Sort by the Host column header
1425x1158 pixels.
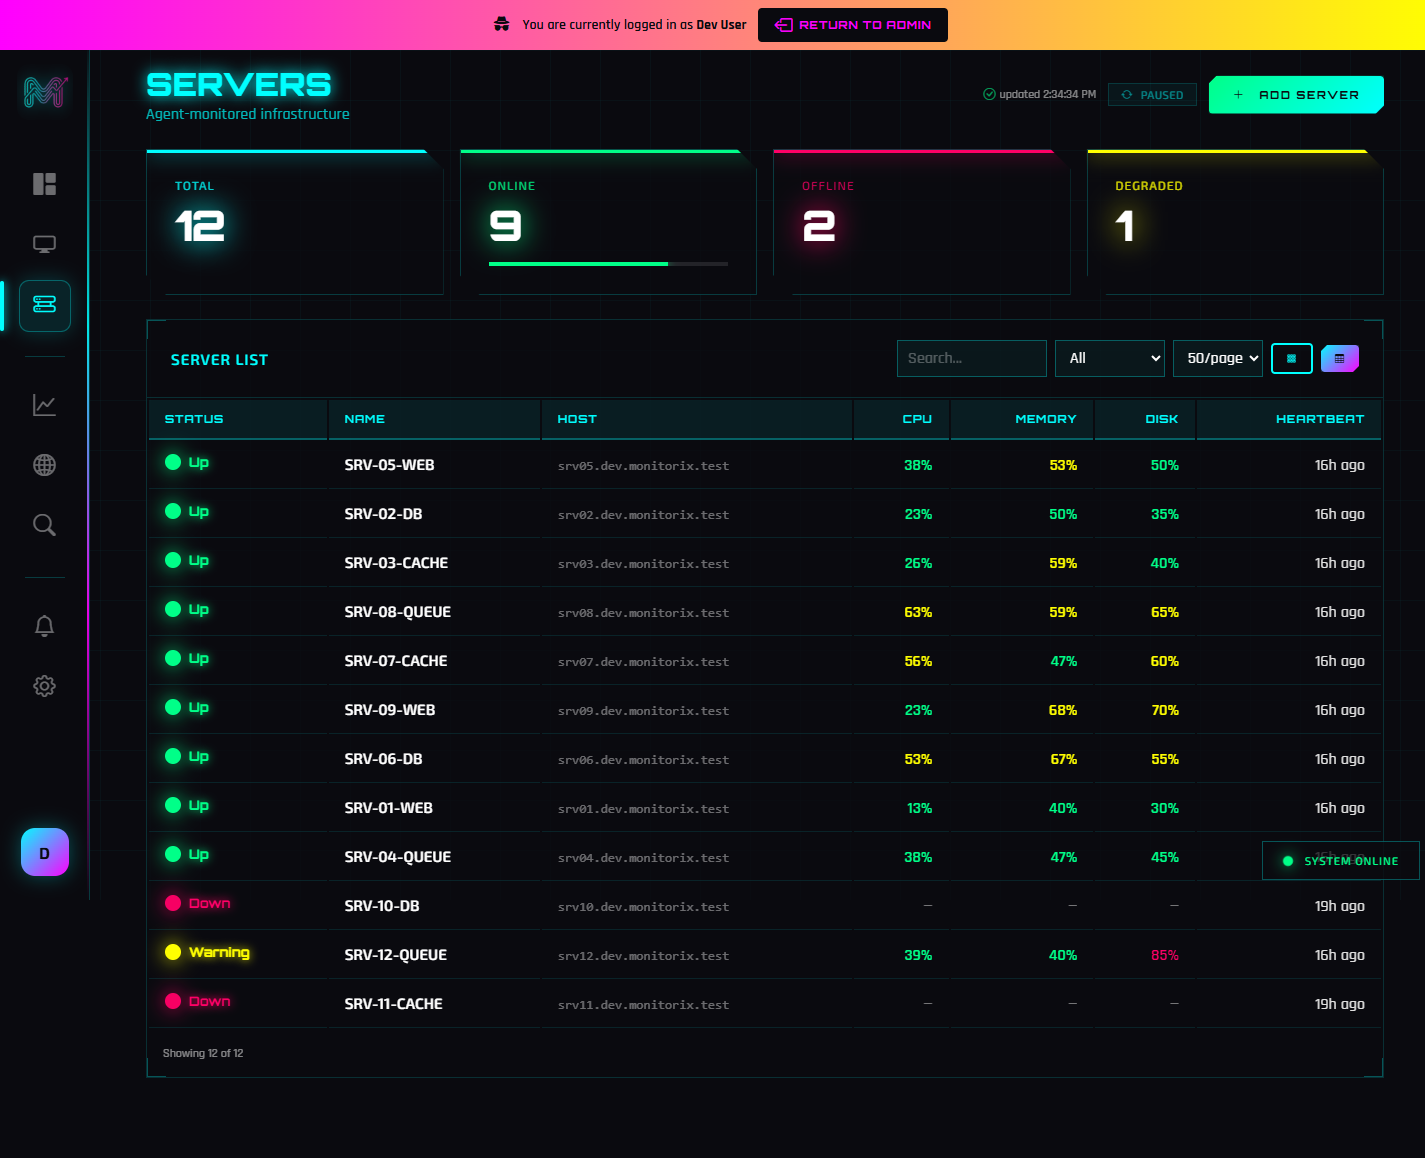point(697,419)
